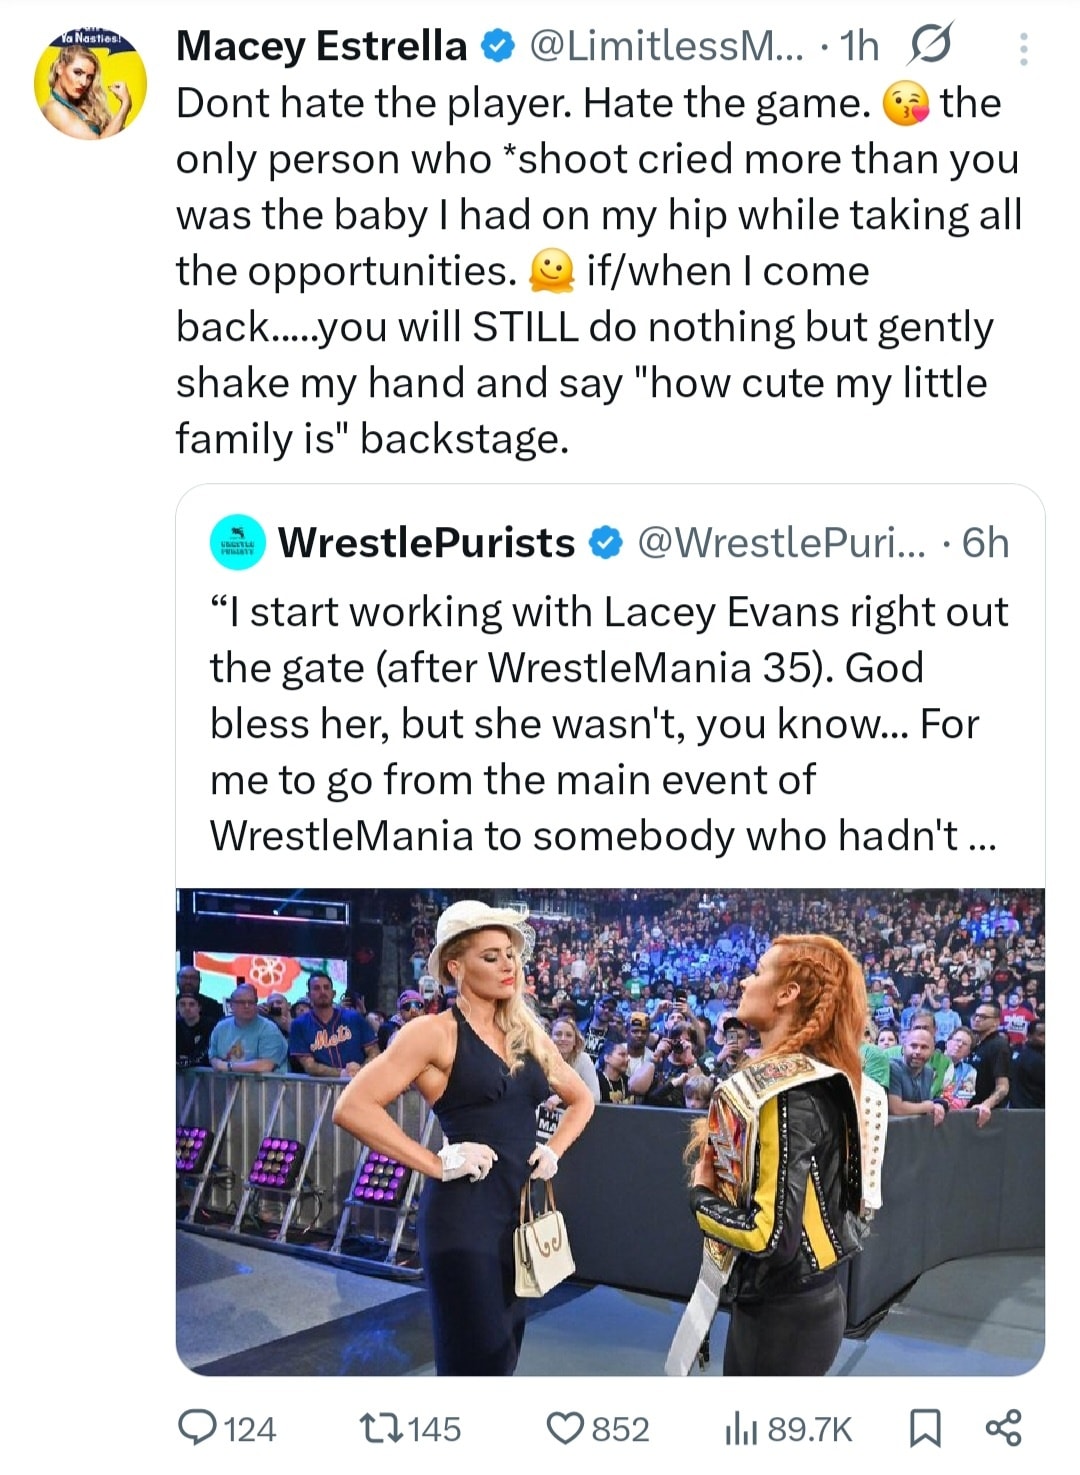
Task: Open the 1h timestamp on the main post
Action: coord(860,46)
